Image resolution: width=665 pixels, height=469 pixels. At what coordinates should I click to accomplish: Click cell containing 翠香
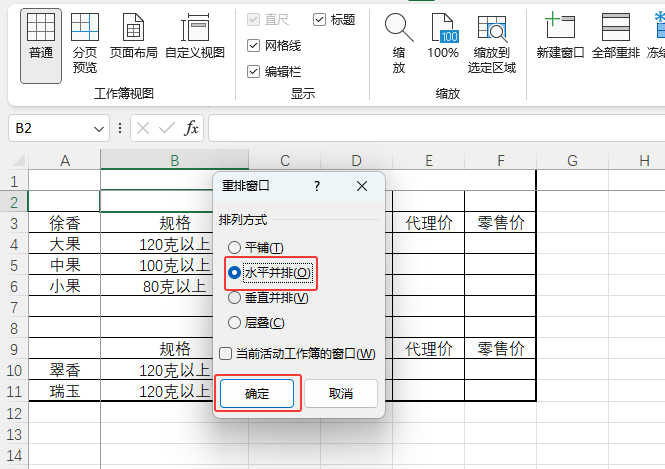click(64, 370)
